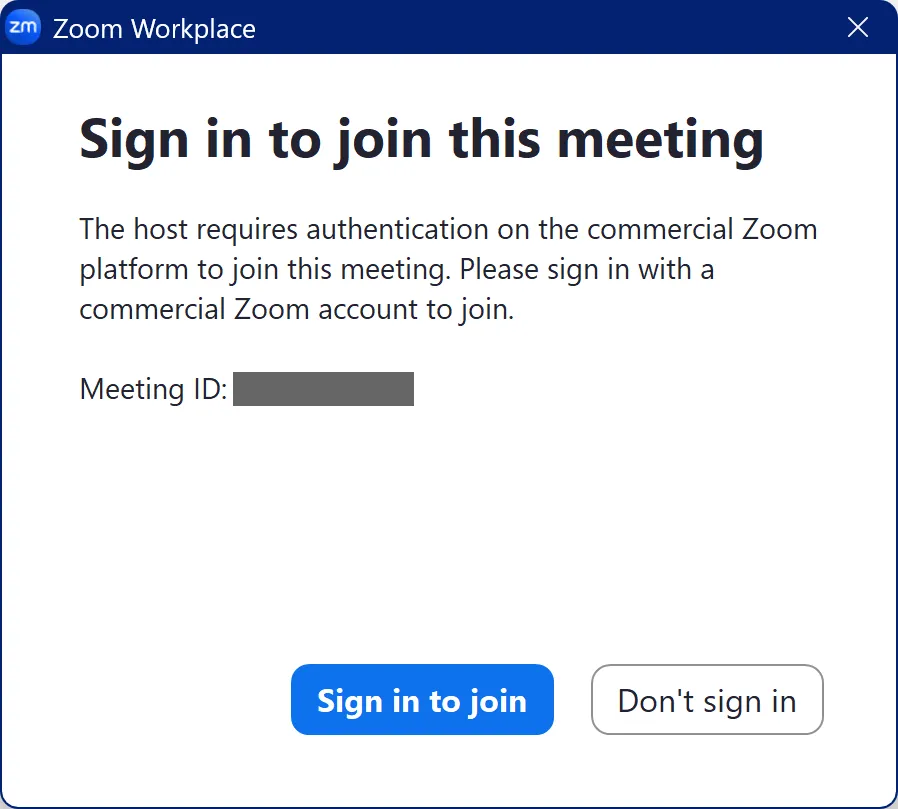This screenshot has height=809, width=898.
Task: Click the line starting "The host requires authentication"
Action: point(448,229)
